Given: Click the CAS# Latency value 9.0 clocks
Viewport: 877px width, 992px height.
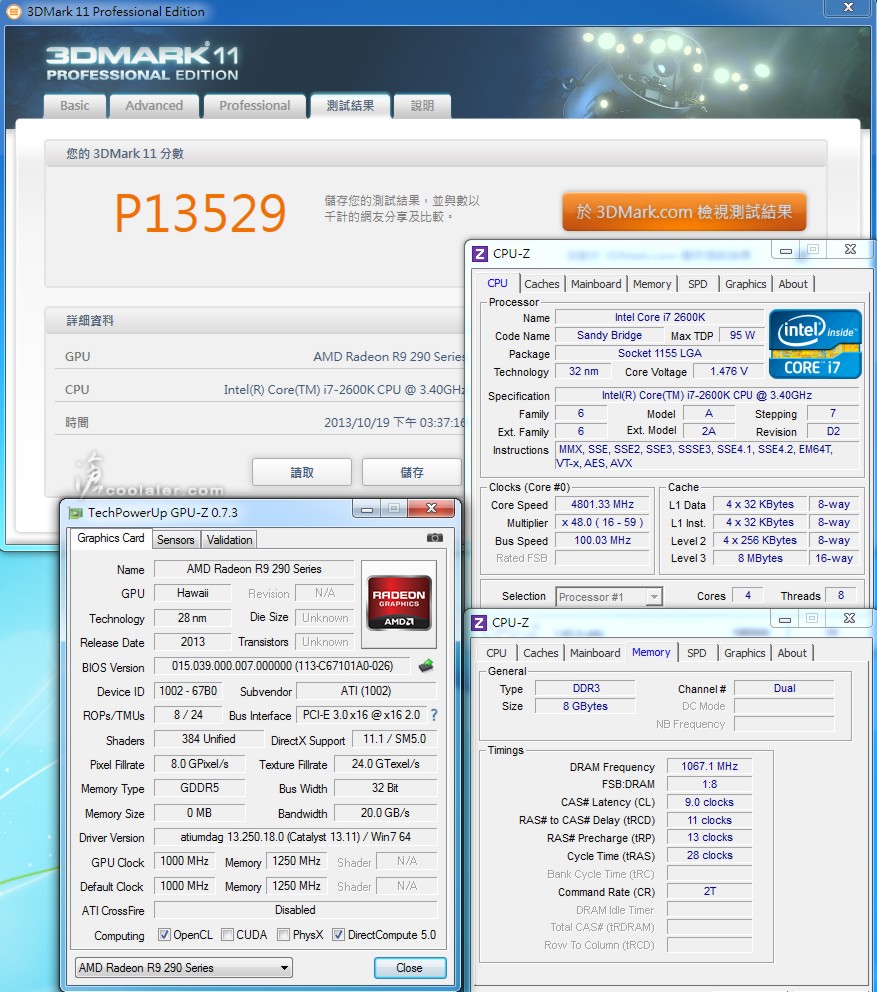Looking at the screenshot, I should (709, 802).
